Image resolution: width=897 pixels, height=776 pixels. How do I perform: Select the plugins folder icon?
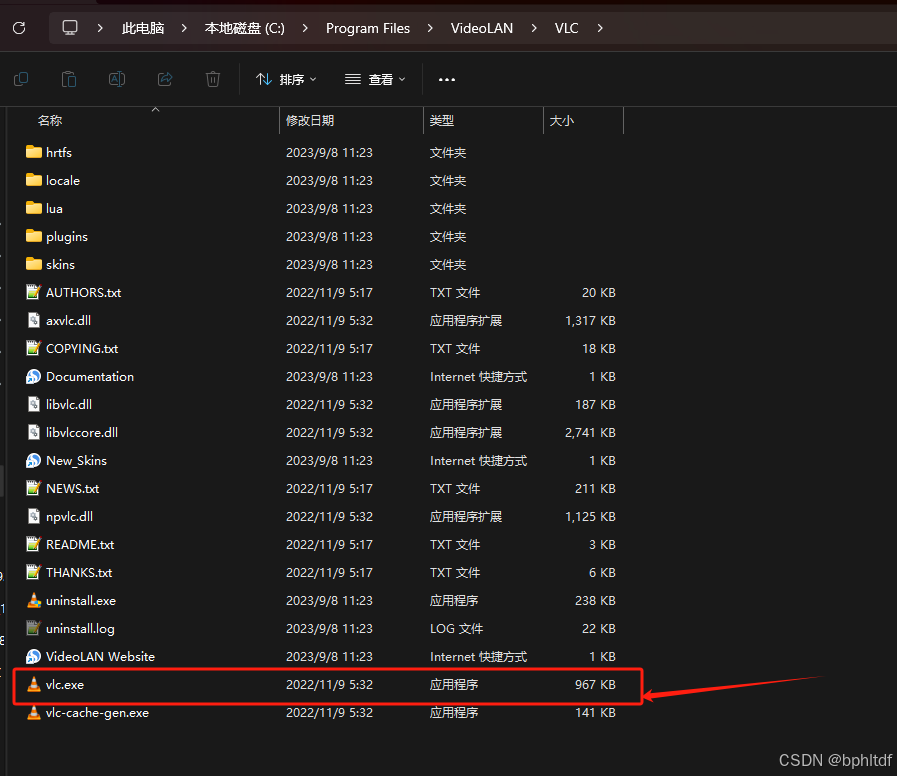click(x=34, y=236)
